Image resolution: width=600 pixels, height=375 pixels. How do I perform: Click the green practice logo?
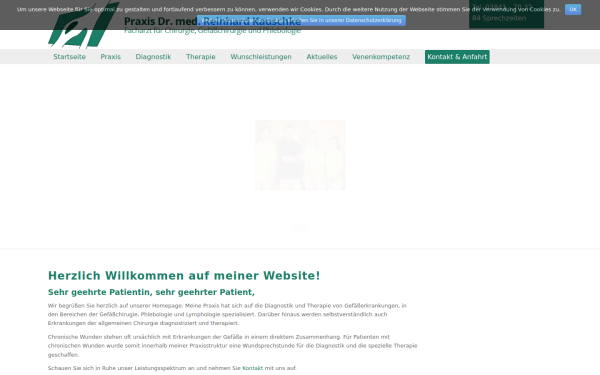[83, 24]
